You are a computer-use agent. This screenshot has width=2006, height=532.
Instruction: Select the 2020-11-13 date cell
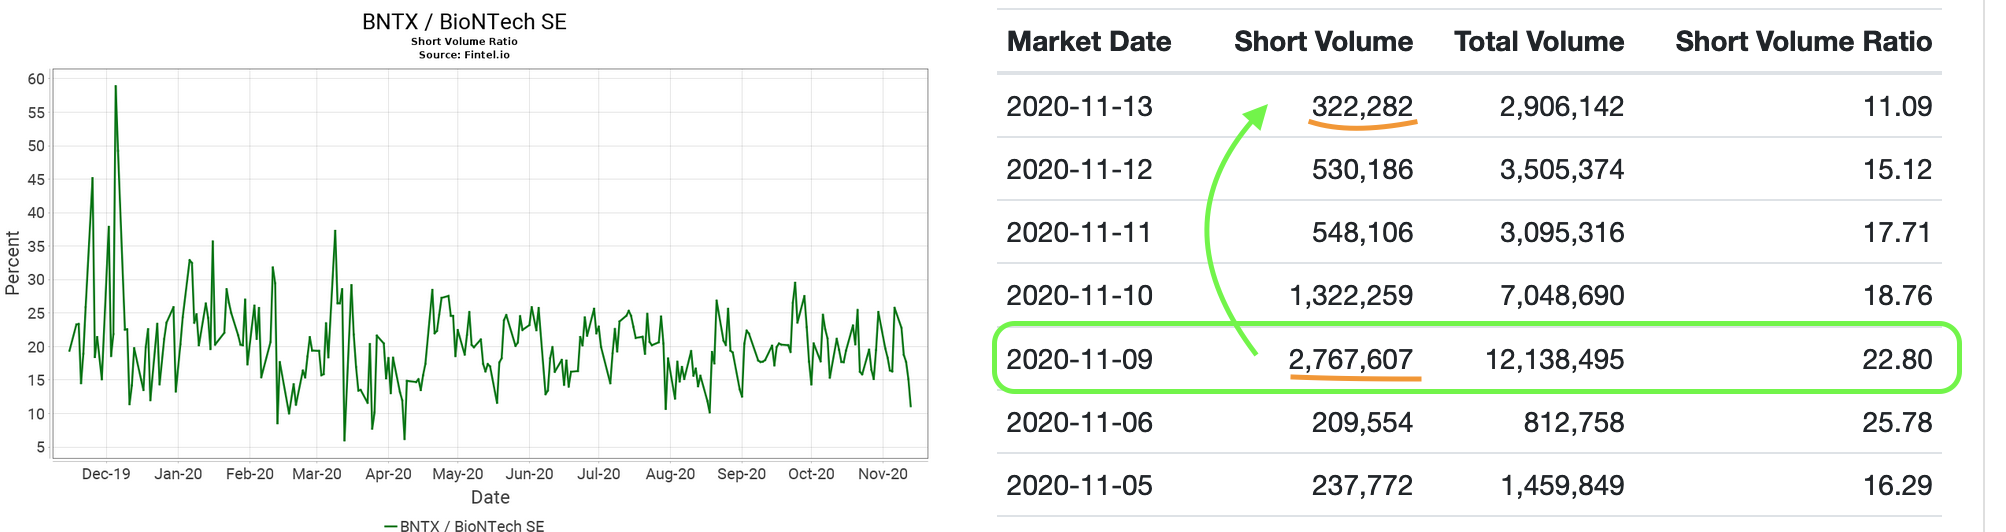[1079, 107]
